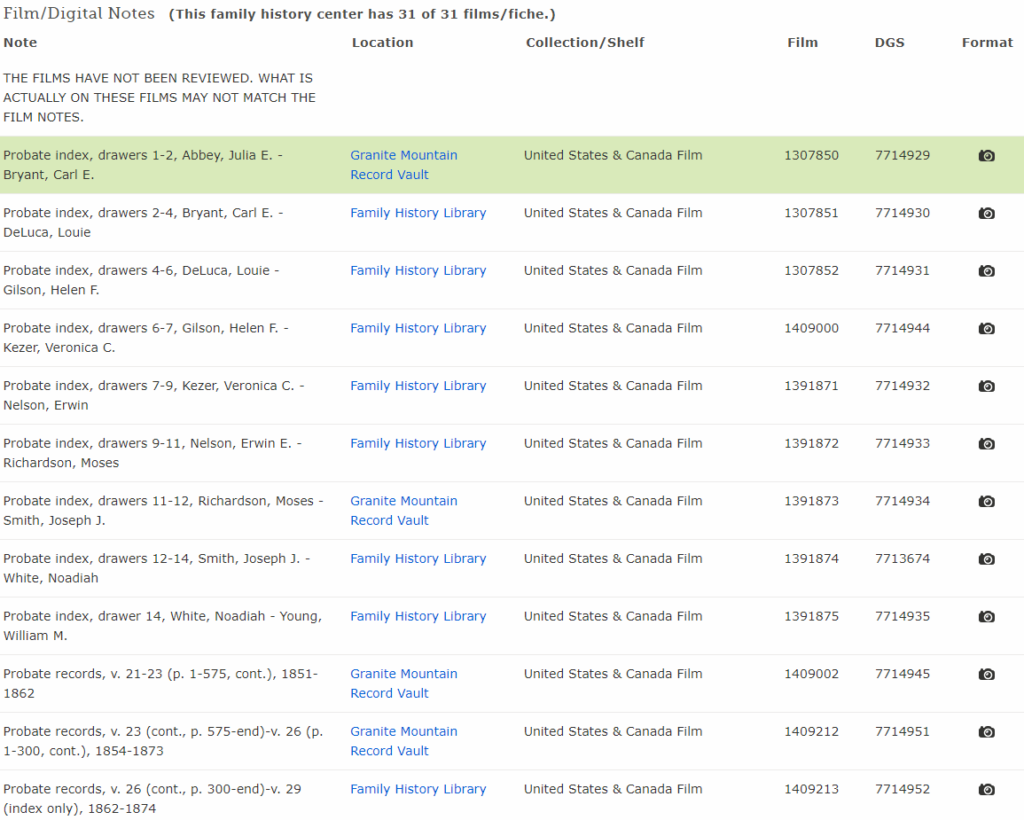The height and width of the screenshot is (820, 1024).
Task: Select note 'Probate index, drawers 1-2, Abbey, Julia E.'
Action: click(143, 165)
